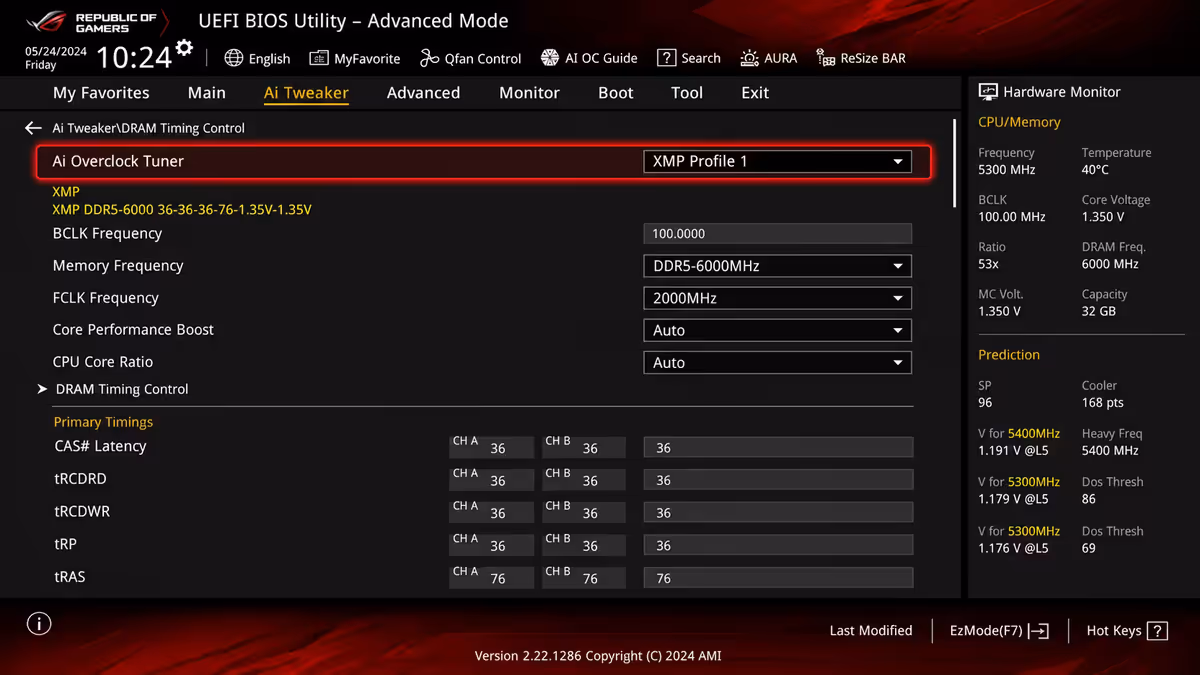Viewport: 1200px width, 675px height.
Task: Select the Ai Tweaker tab
Action: click(x=306, y=92)
